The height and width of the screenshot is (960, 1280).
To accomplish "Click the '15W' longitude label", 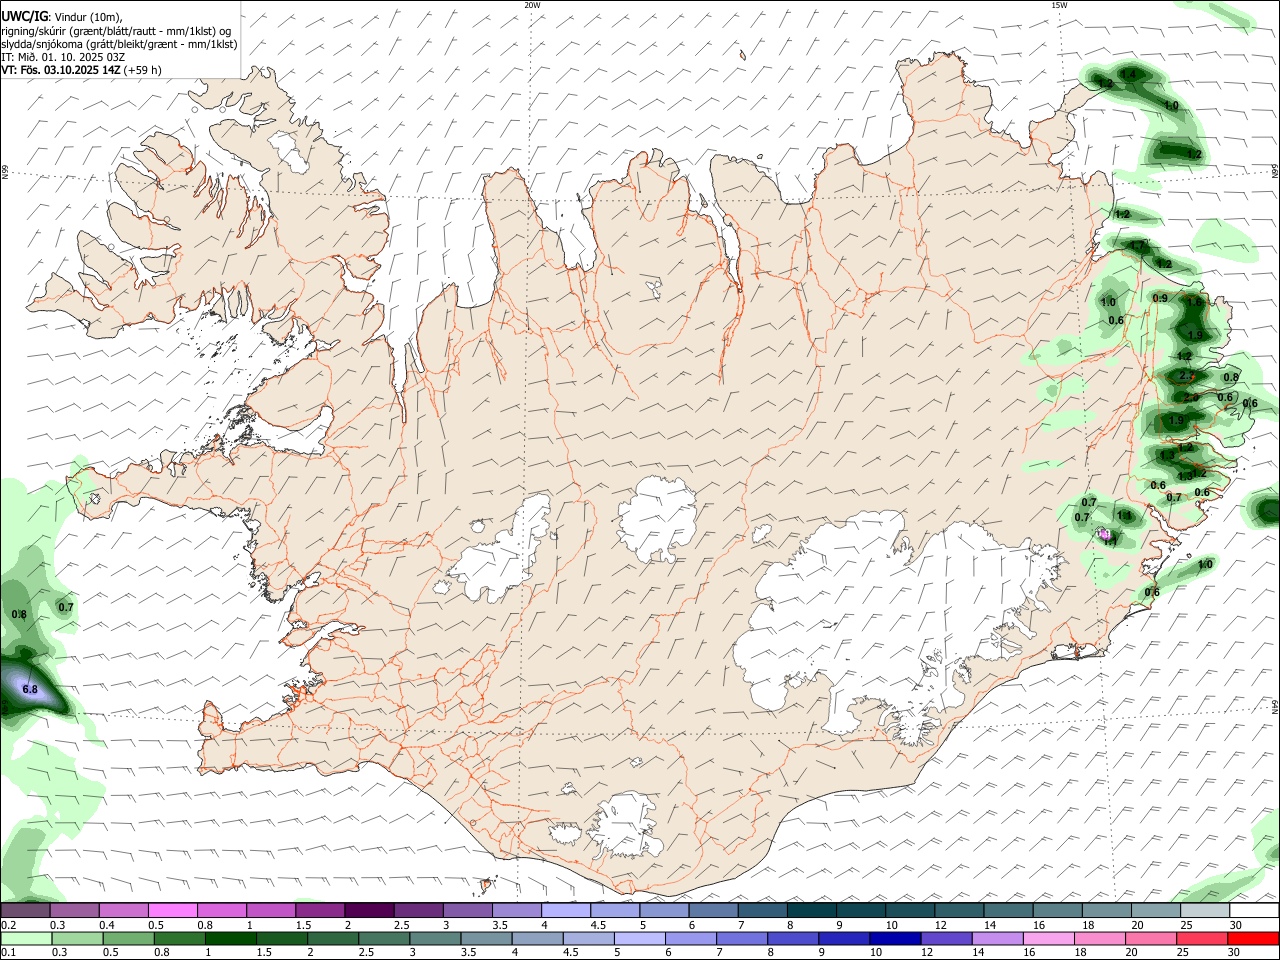I will tap(1059, 5).
